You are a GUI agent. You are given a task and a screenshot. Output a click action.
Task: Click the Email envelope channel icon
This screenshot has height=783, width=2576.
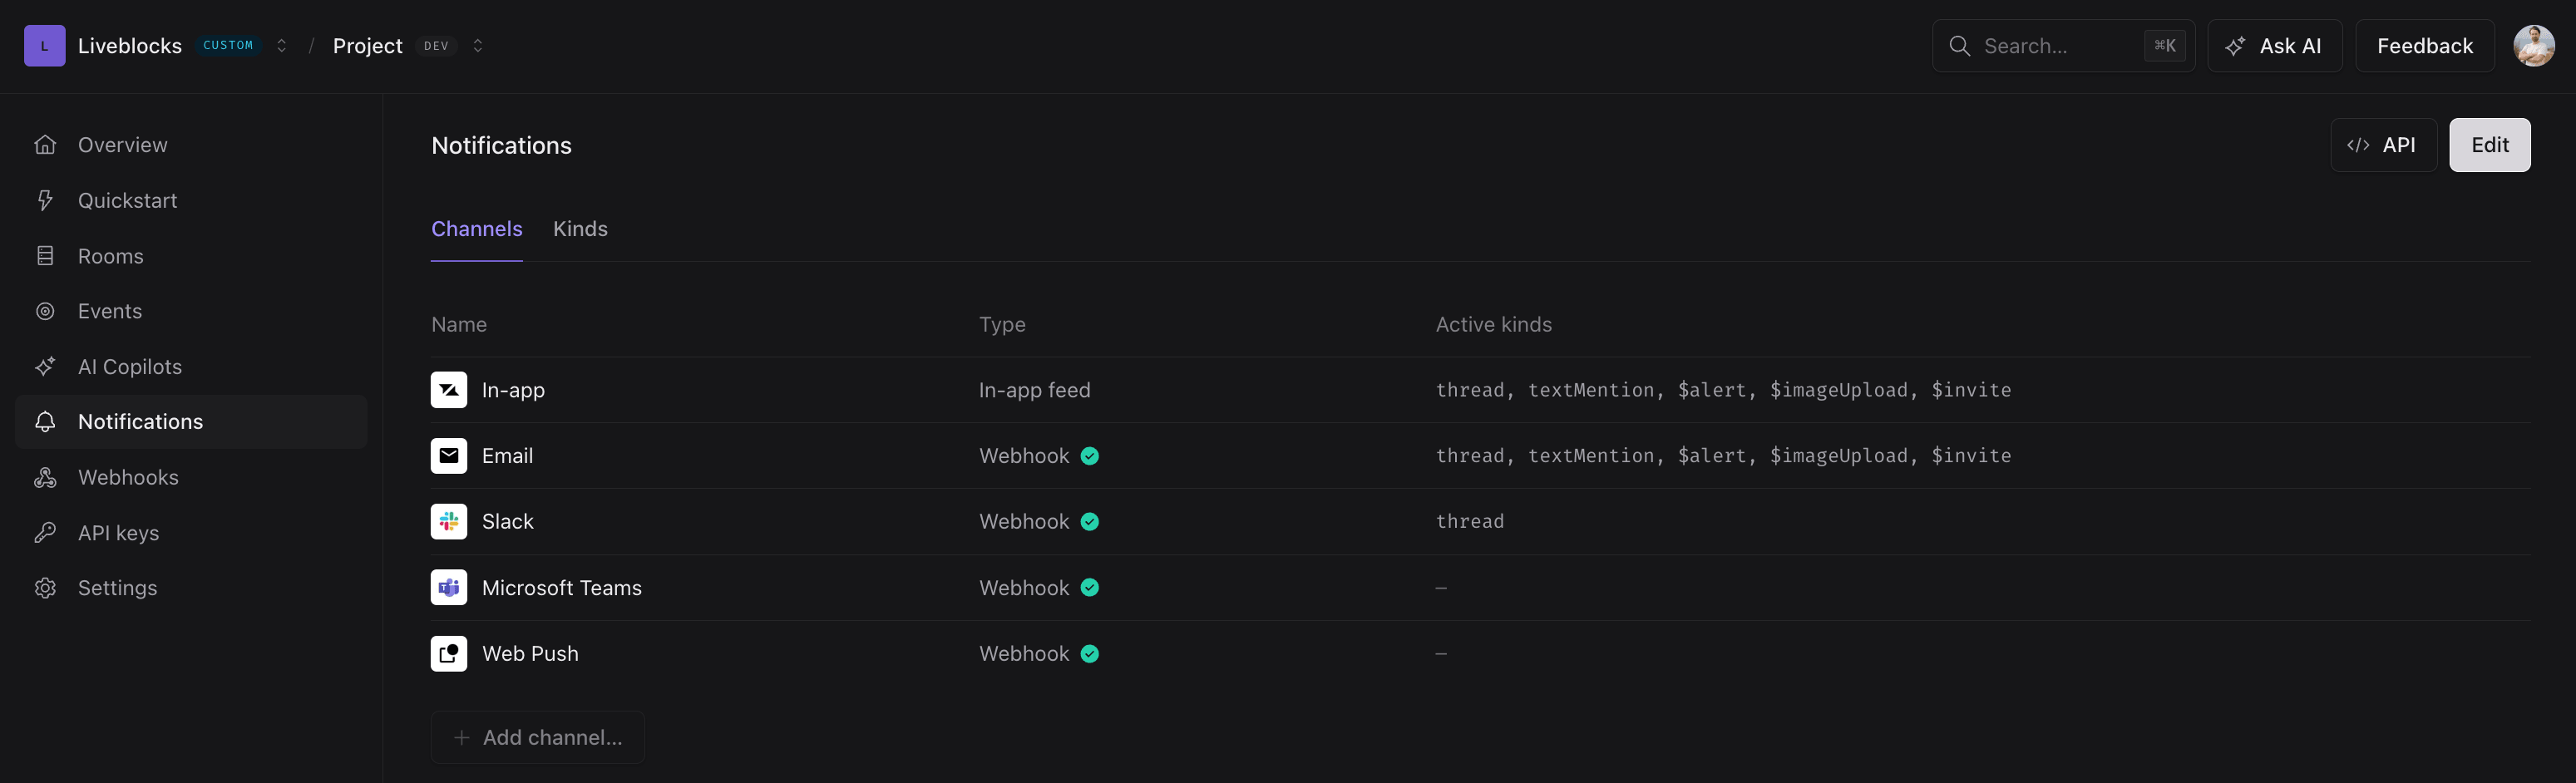tap(448, 455)
